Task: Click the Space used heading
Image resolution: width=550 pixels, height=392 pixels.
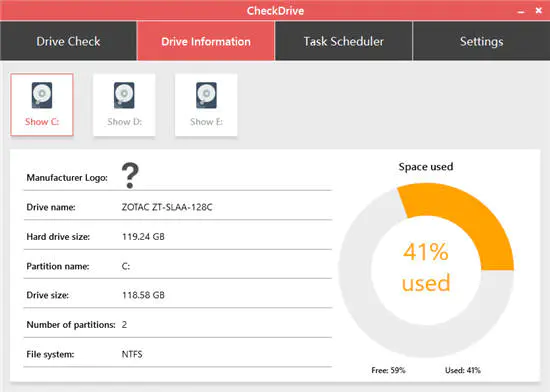Action: click(426, 167)
